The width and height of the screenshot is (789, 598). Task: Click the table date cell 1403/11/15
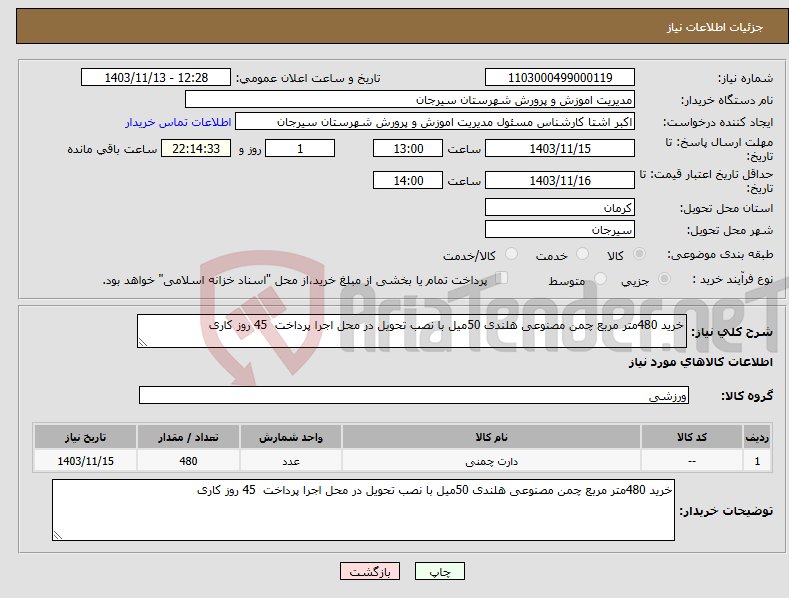pos(86,461)
